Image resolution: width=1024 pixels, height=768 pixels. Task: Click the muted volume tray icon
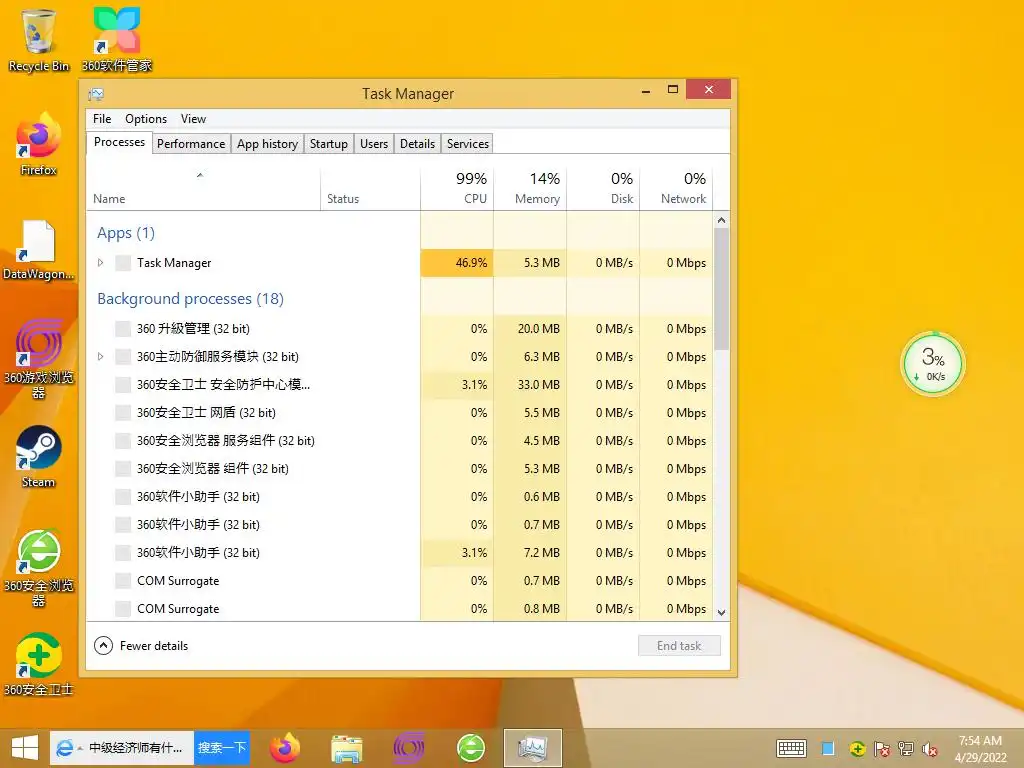click(x=930, y=748)
